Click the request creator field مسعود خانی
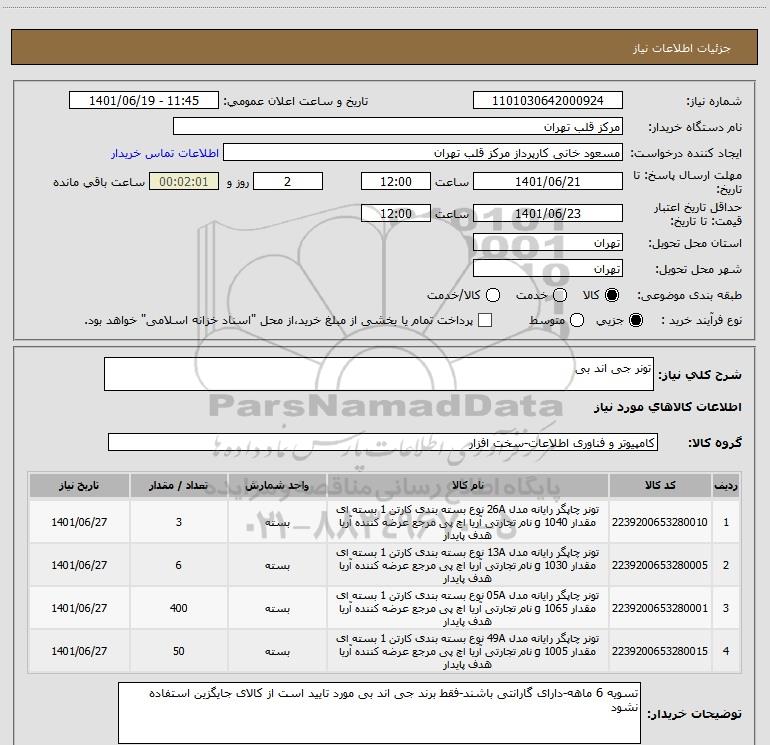 [x=423, y=153]
